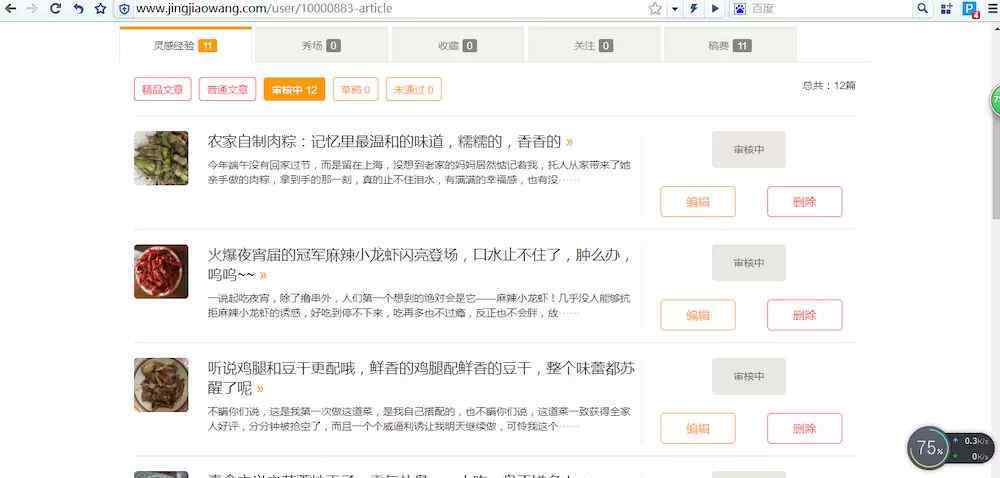Click the 总共:12篇 total text
The image size is (1000, 478).
pyautogui.click(x=829, y=85)
